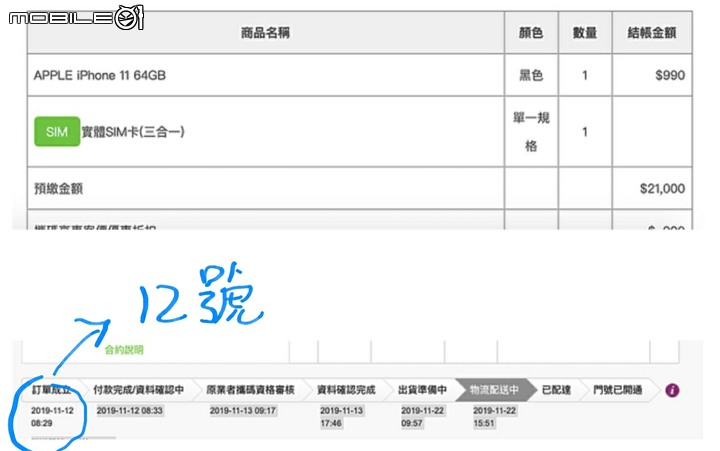720x451 pixels.
Task: Click the 2019-11-22 09:57 timestamp
Action: (422, 417)
